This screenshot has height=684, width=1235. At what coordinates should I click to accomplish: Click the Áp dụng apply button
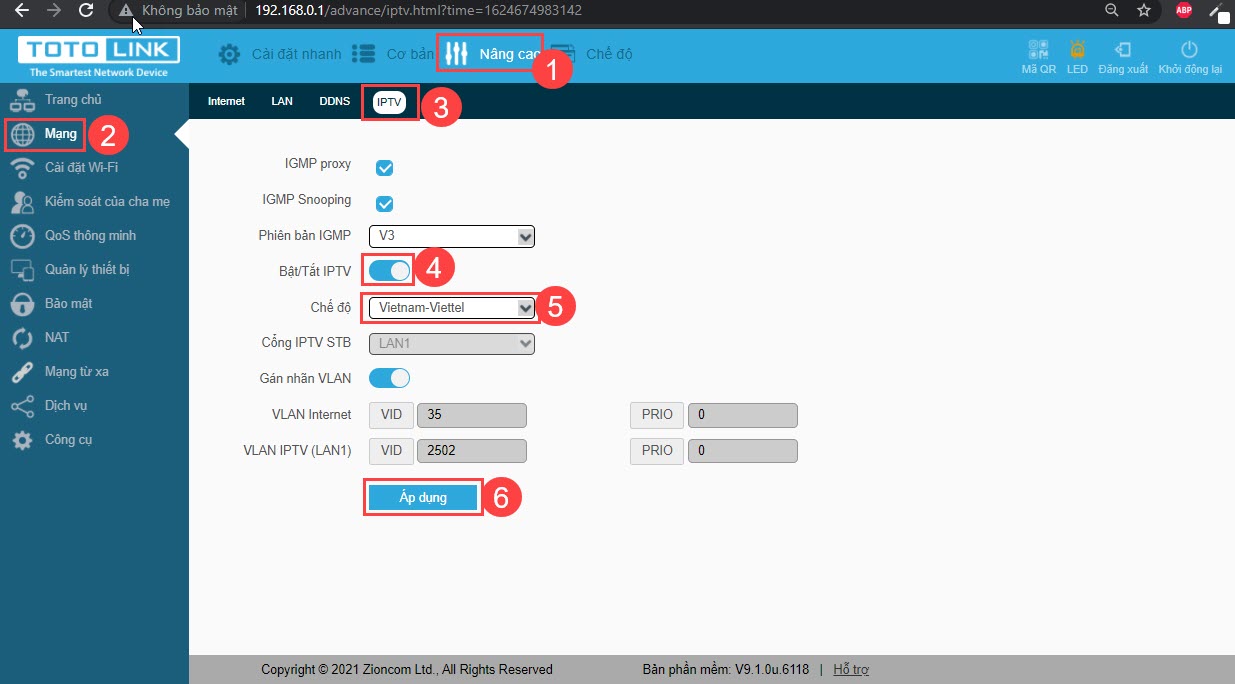coord(423,497)
